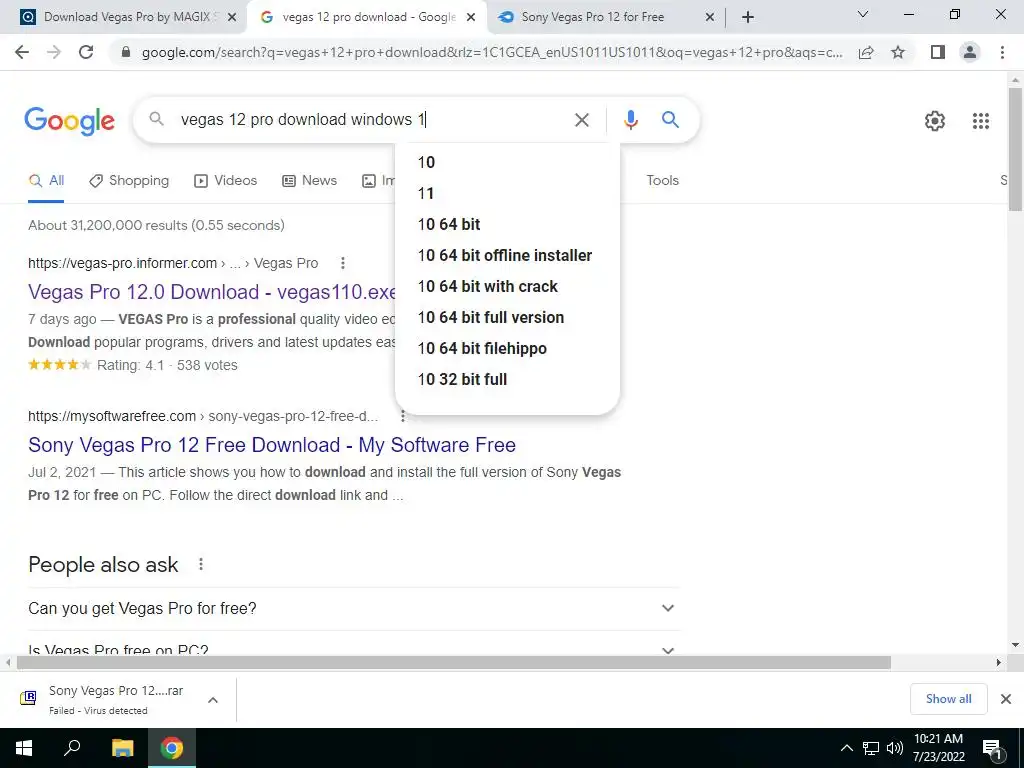Choose the "10" suggestion
Screen dimensions: 1024x768
tap(507, 163)
